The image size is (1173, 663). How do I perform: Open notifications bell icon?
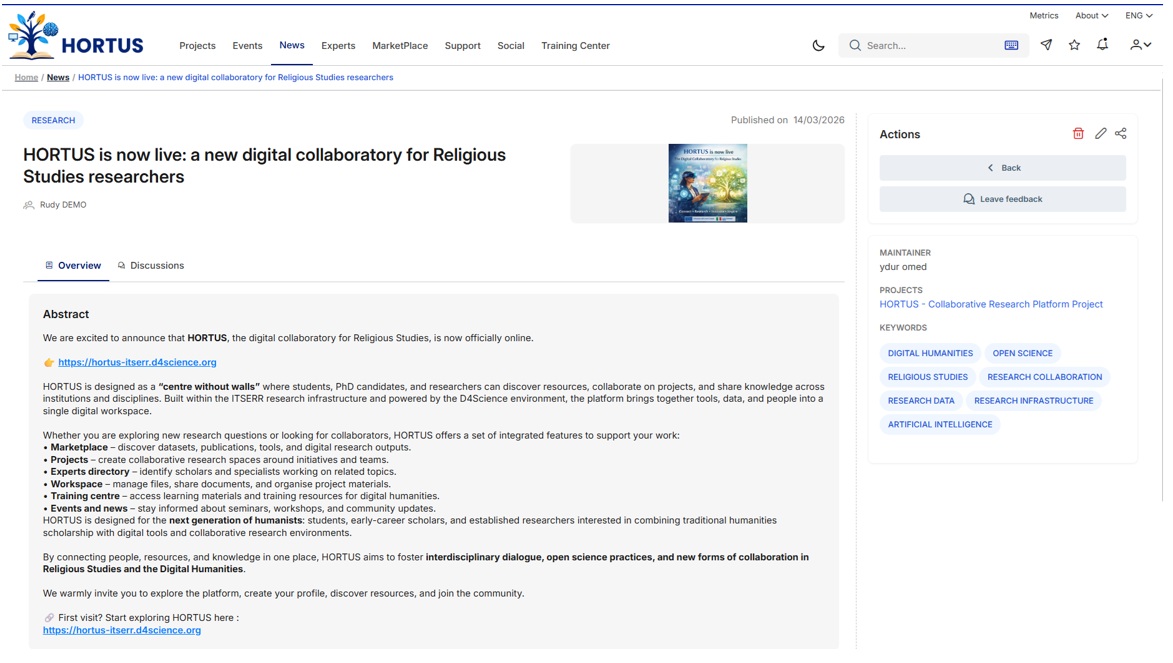(x=1103, y=45)
